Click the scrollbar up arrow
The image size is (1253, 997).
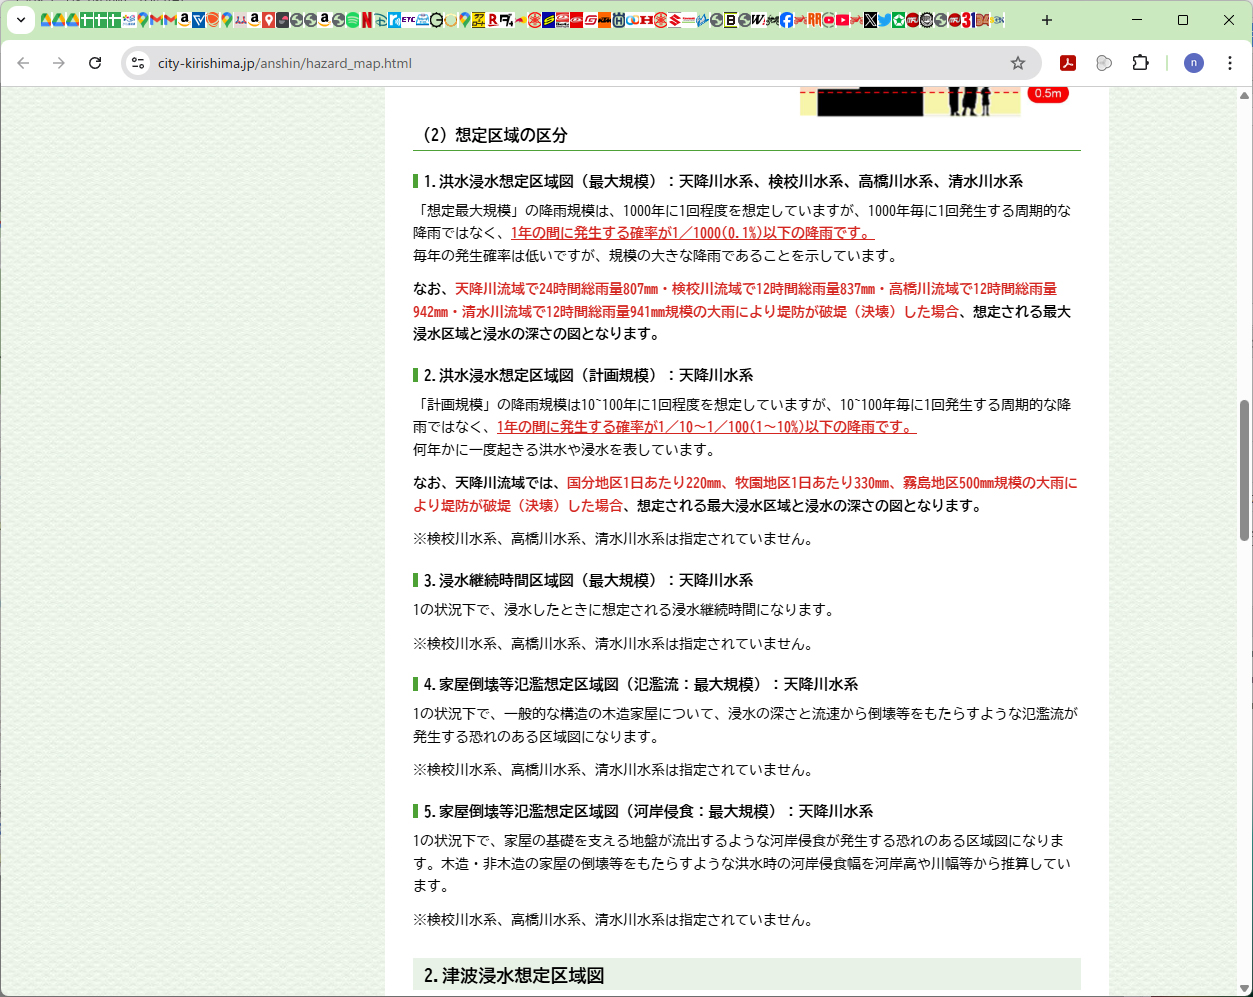click(1244, 96)
